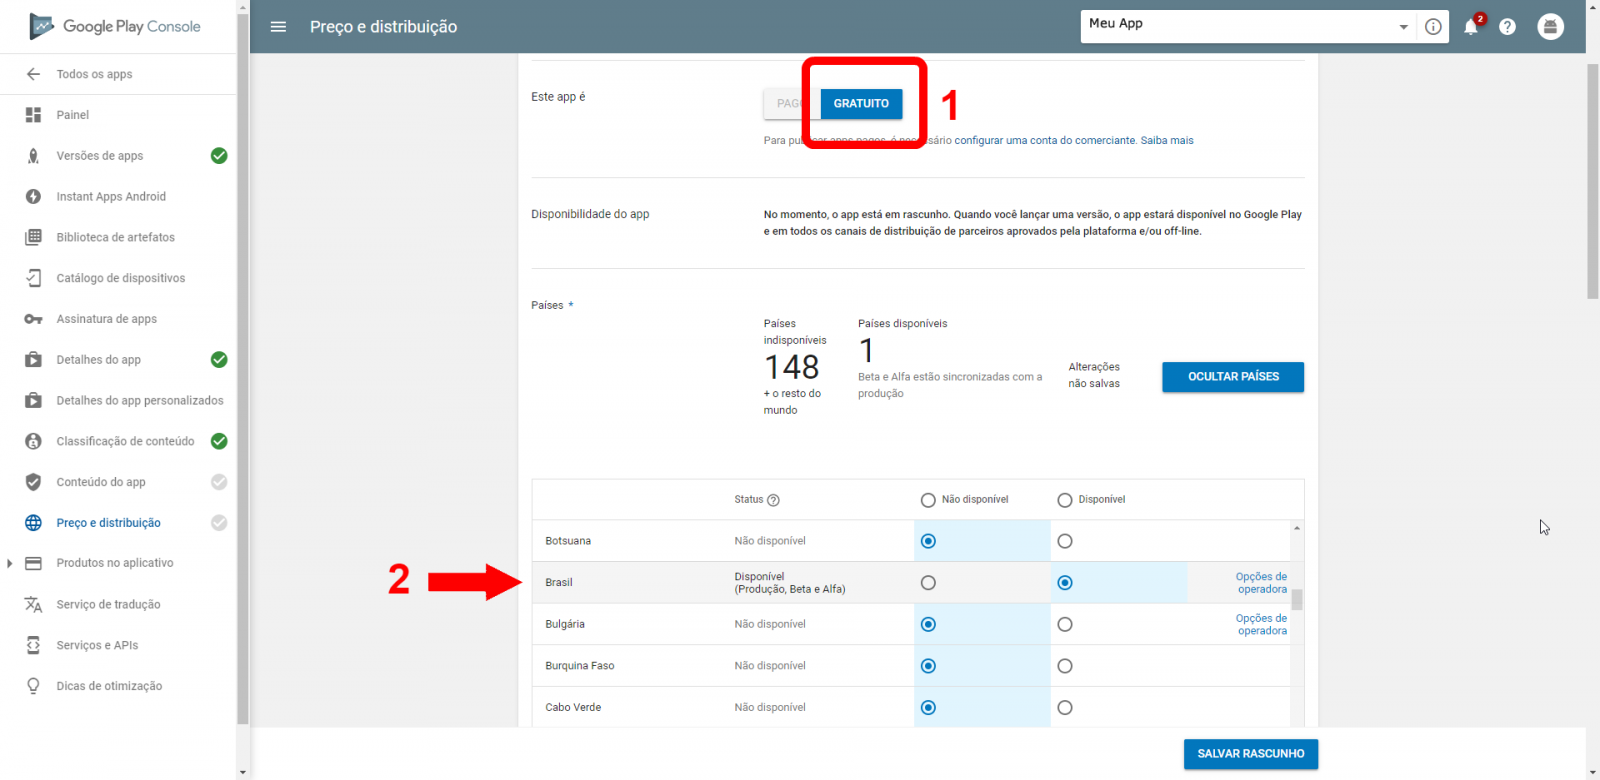Go to Todos os apps
1600x780 pixels.
click(94, 74)
